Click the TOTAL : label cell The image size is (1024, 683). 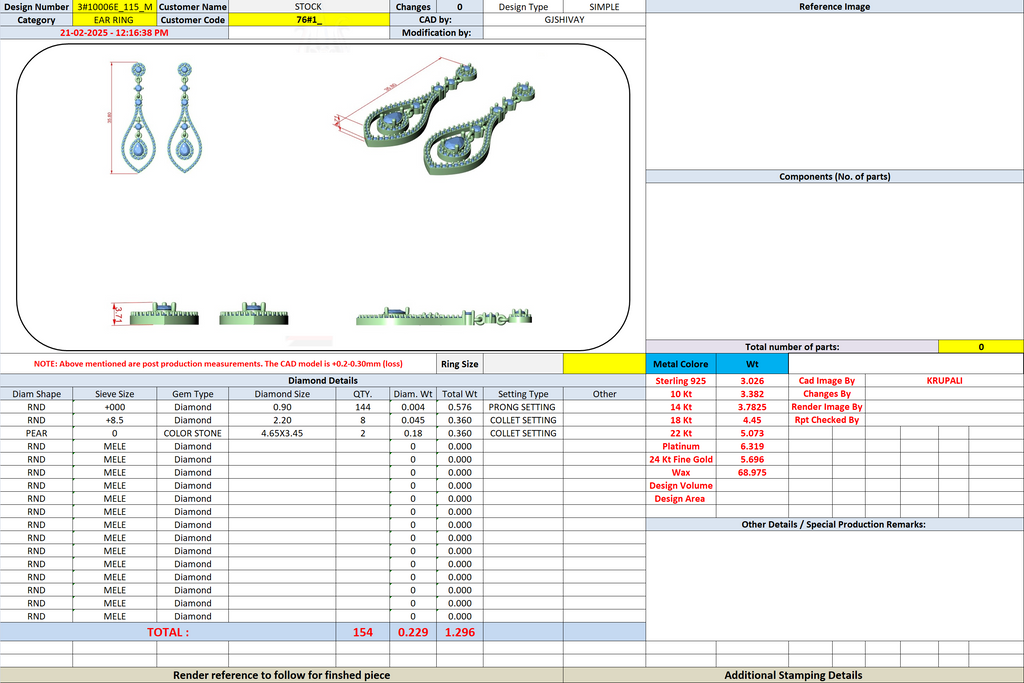[x=168, y=632]
